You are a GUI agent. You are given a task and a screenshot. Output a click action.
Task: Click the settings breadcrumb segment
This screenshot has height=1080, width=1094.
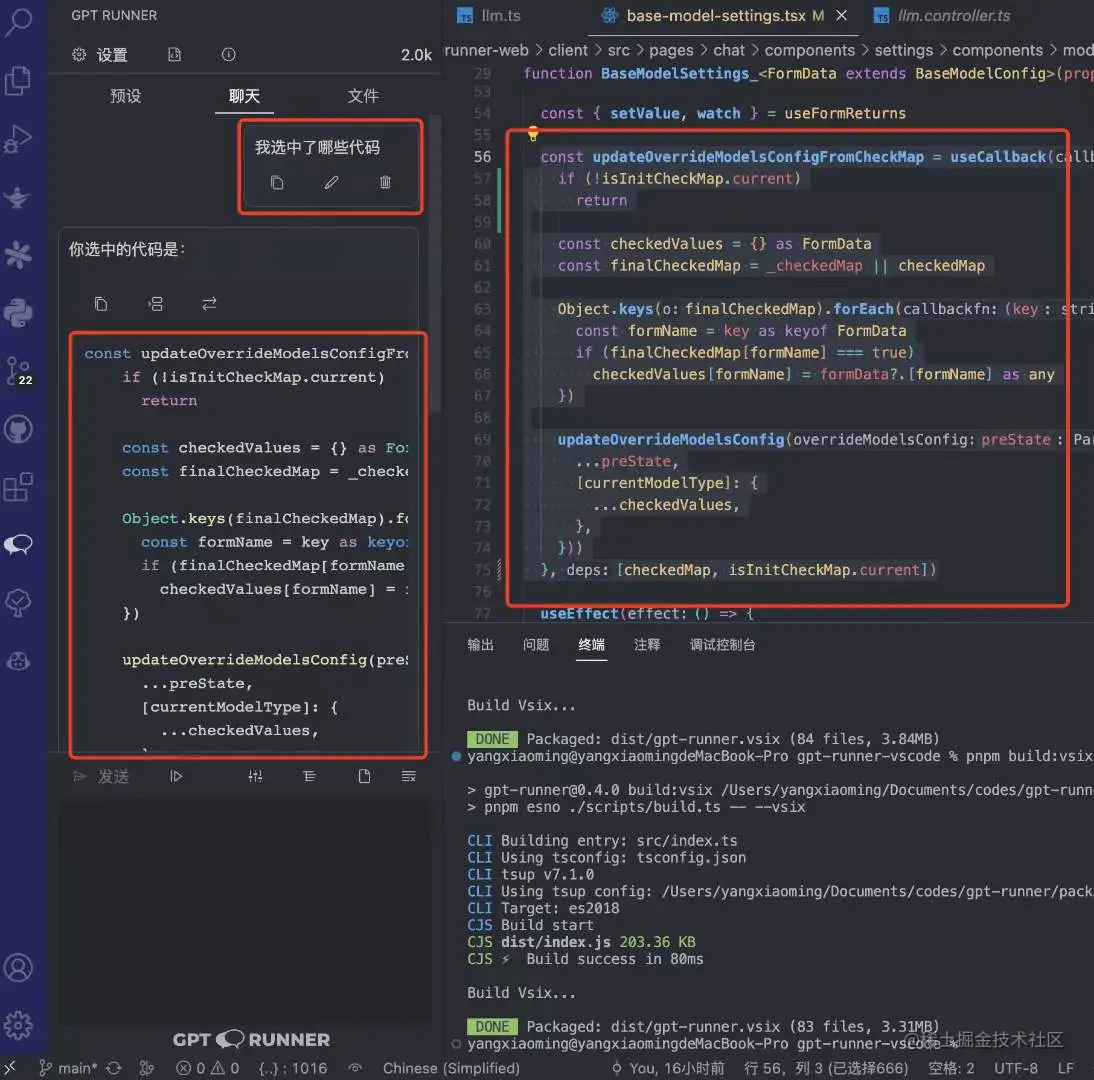click(x=904, y=50)
